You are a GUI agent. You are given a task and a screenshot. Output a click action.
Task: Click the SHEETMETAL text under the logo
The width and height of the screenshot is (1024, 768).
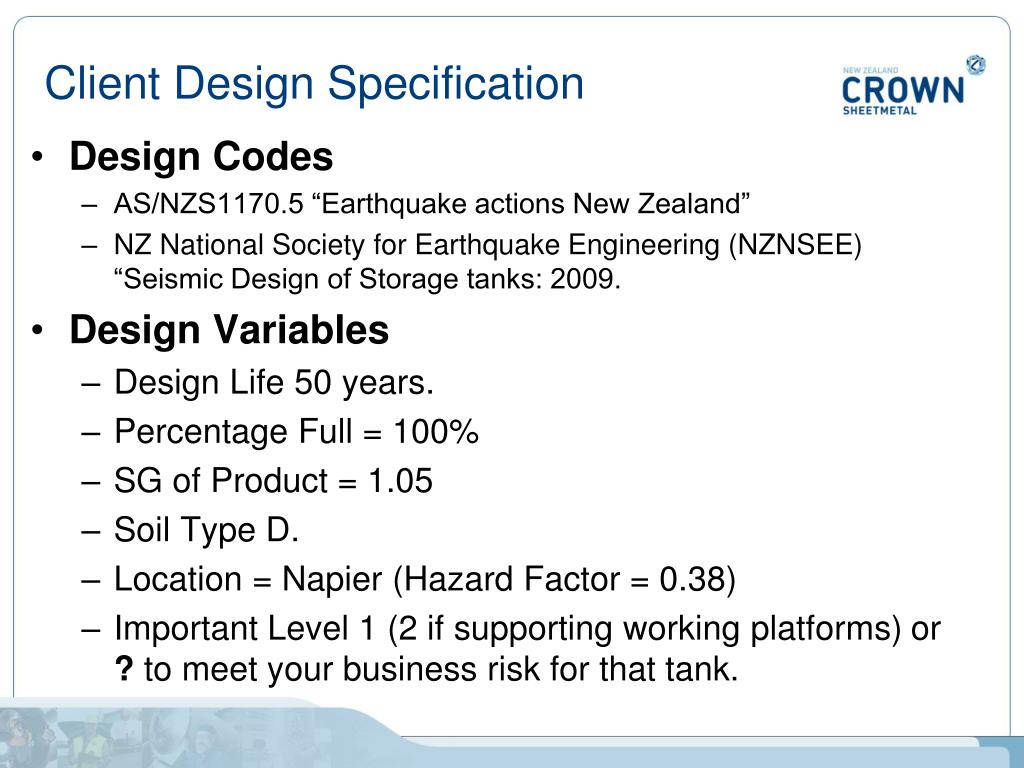point(879,110)
